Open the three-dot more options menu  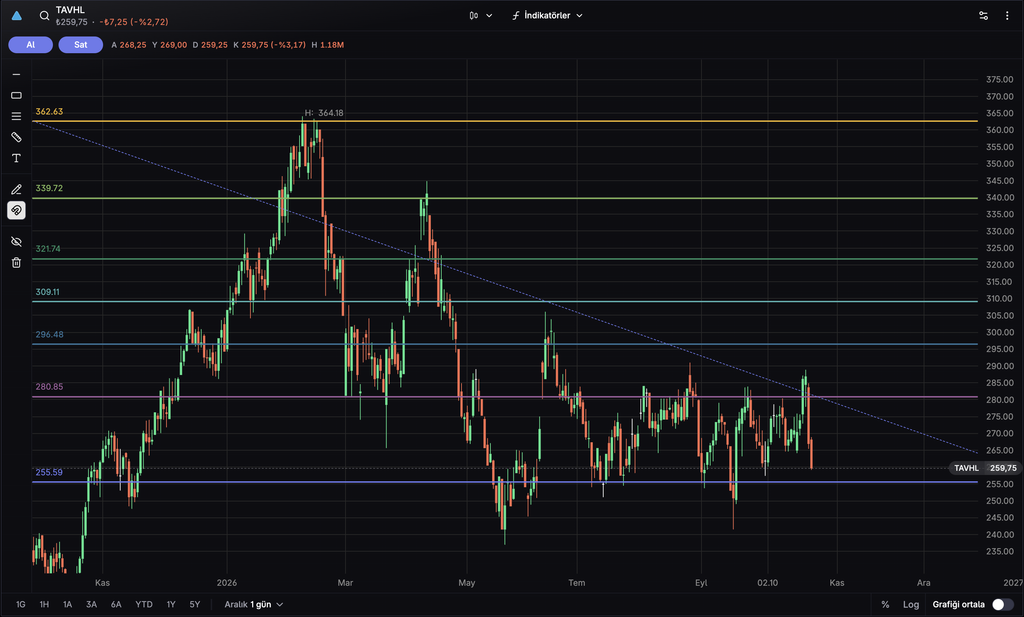pyautogui.click(x=1007, y=16)
